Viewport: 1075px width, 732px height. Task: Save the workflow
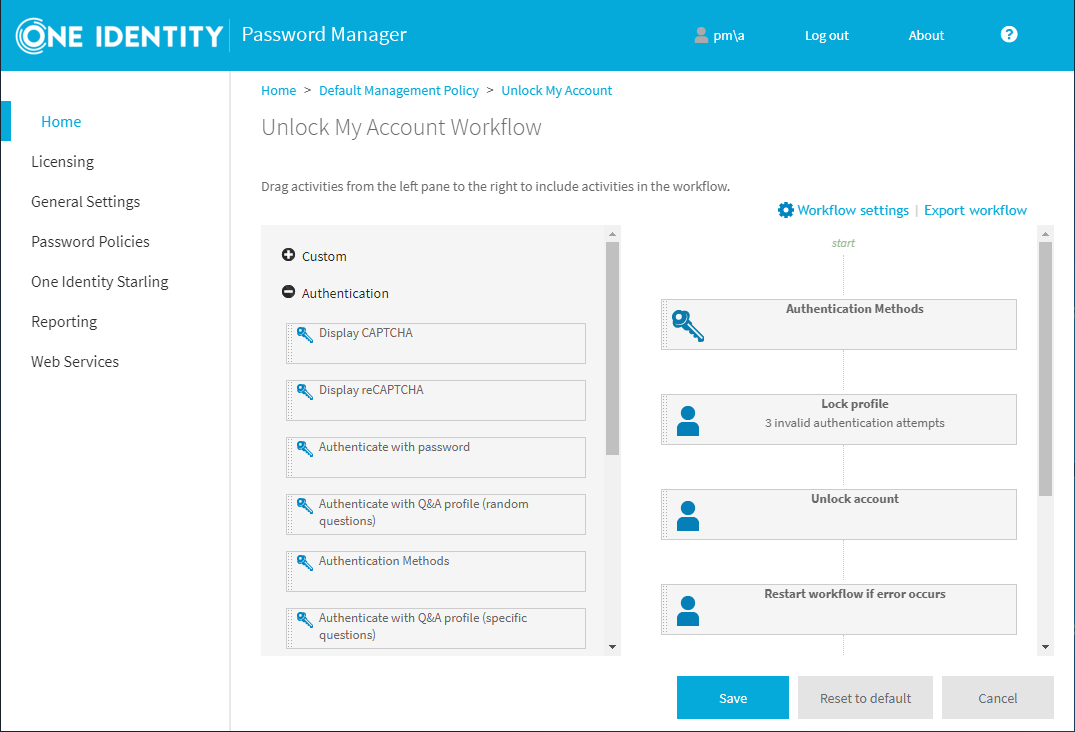[733, 698]
